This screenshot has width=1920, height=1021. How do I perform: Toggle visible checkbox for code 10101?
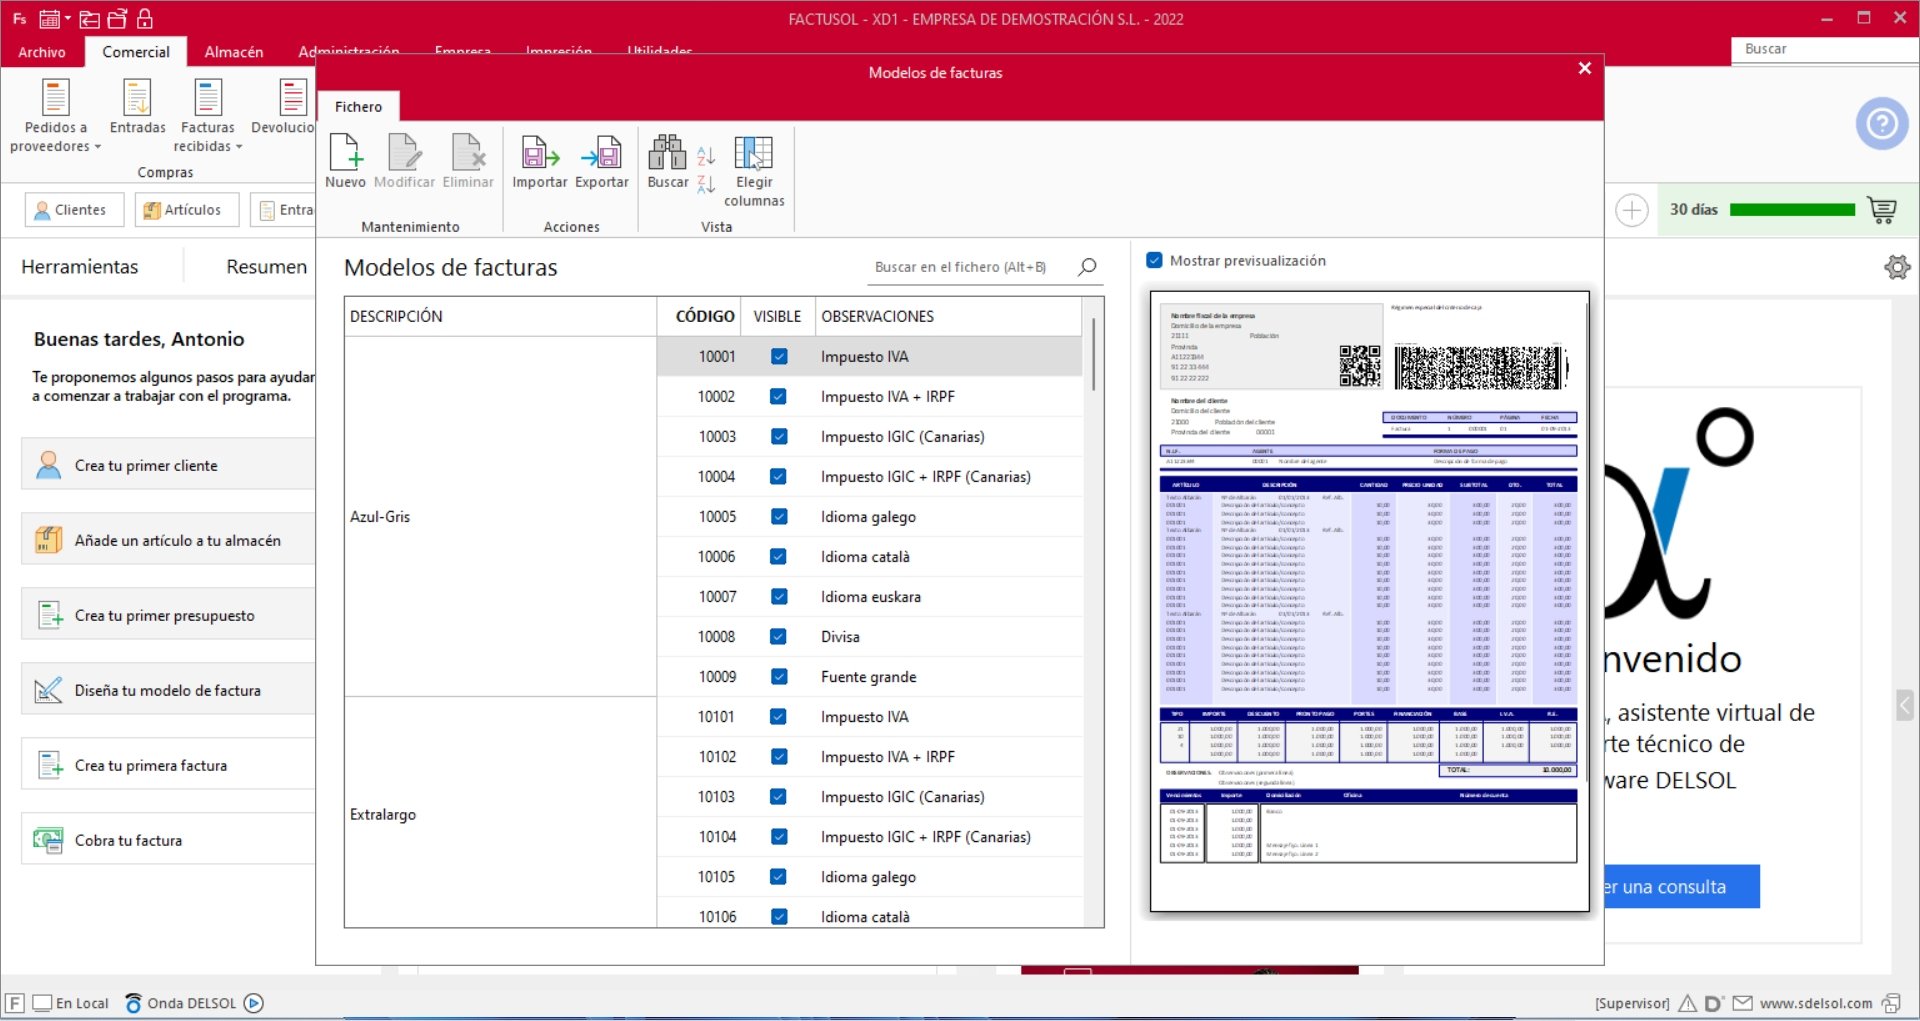click(x=779, y=716)
